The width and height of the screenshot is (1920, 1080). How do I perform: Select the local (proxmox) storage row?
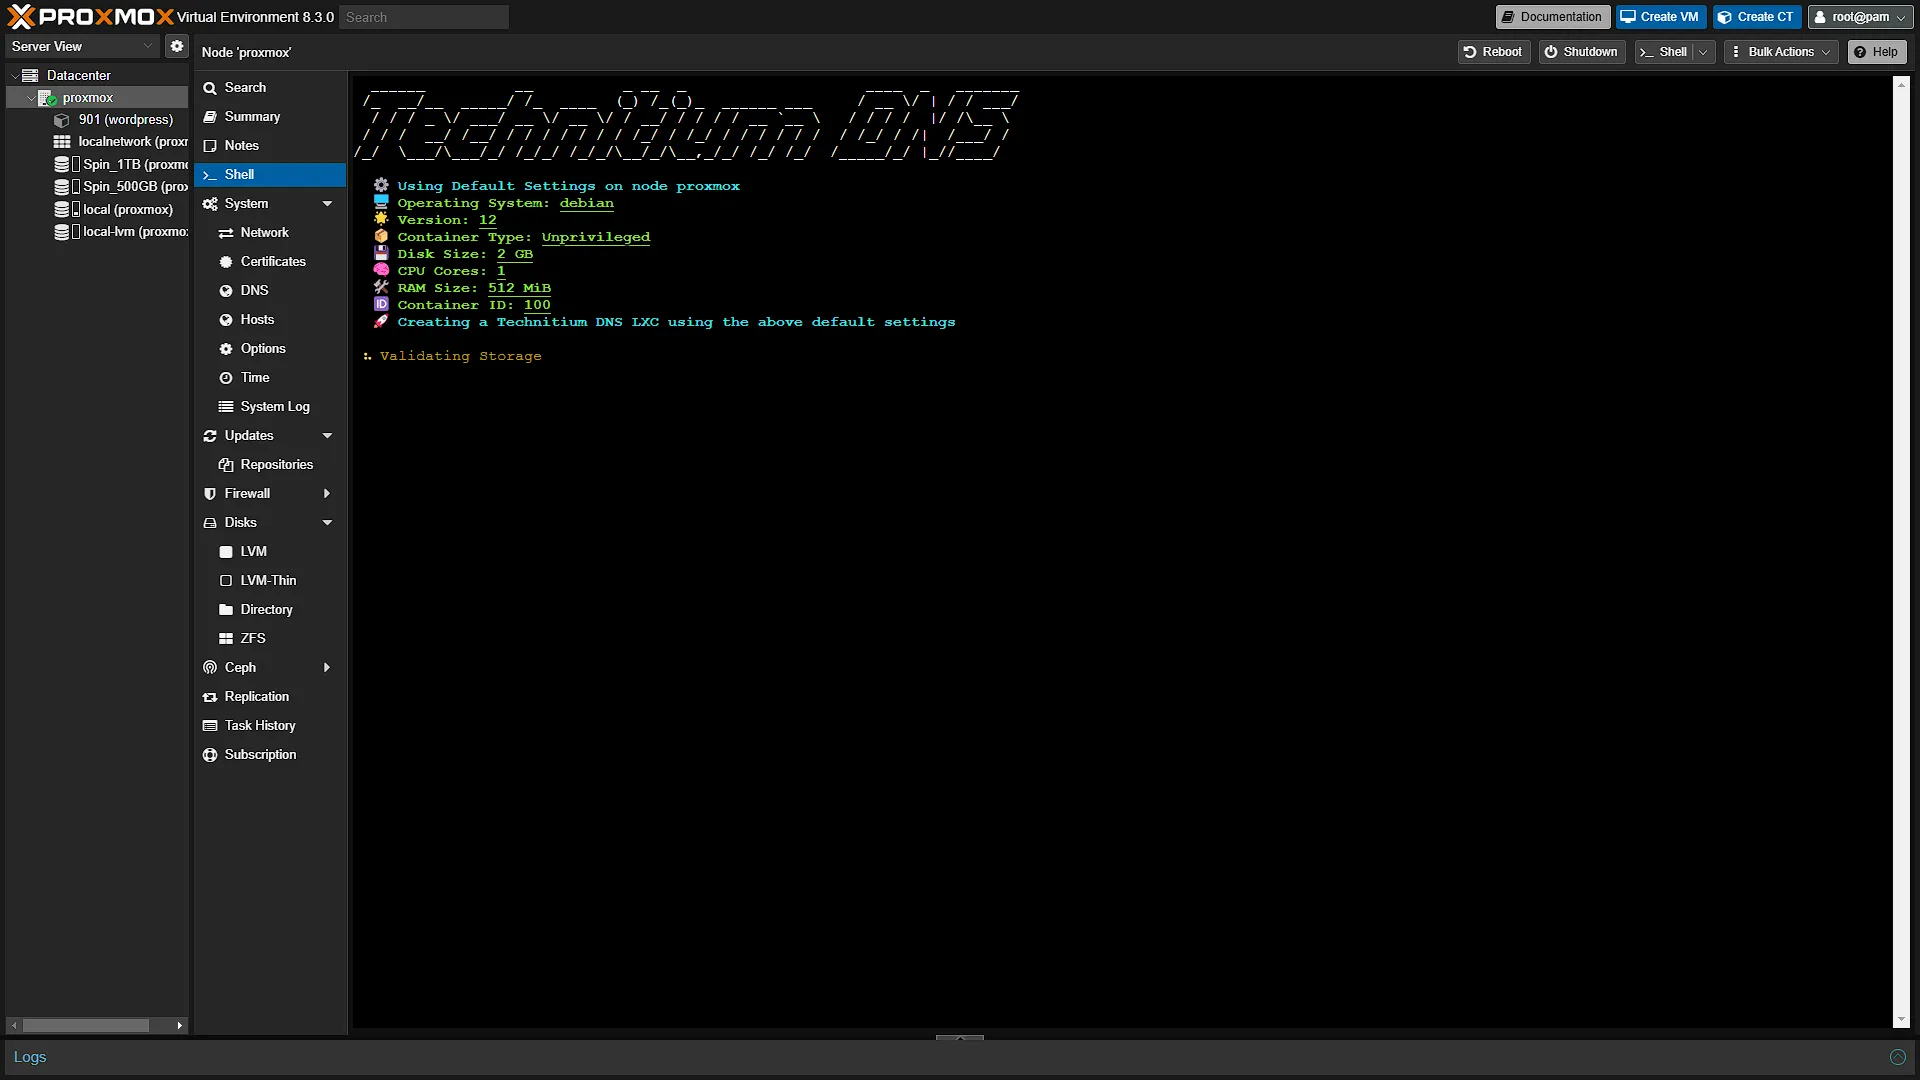coord(97,209)
